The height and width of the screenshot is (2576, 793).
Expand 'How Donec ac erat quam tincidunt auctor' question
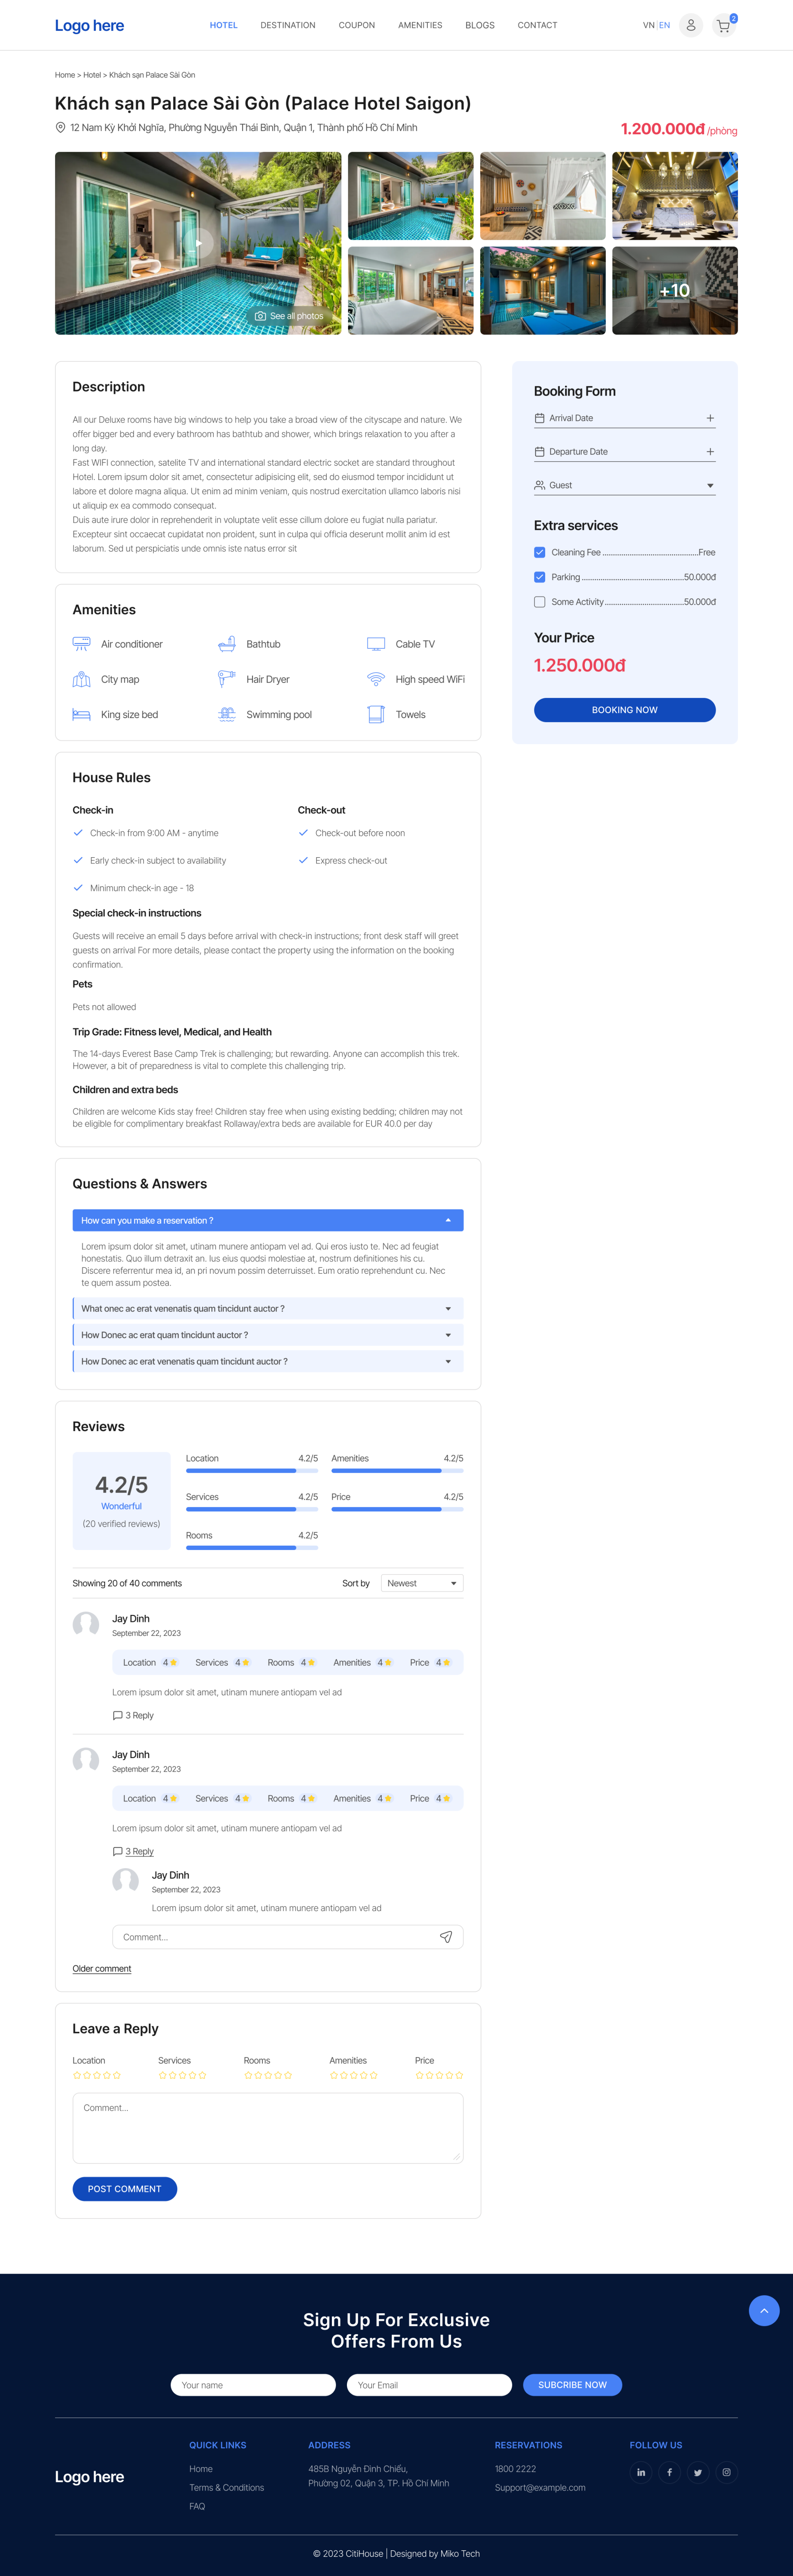(x=268, y=1335)
